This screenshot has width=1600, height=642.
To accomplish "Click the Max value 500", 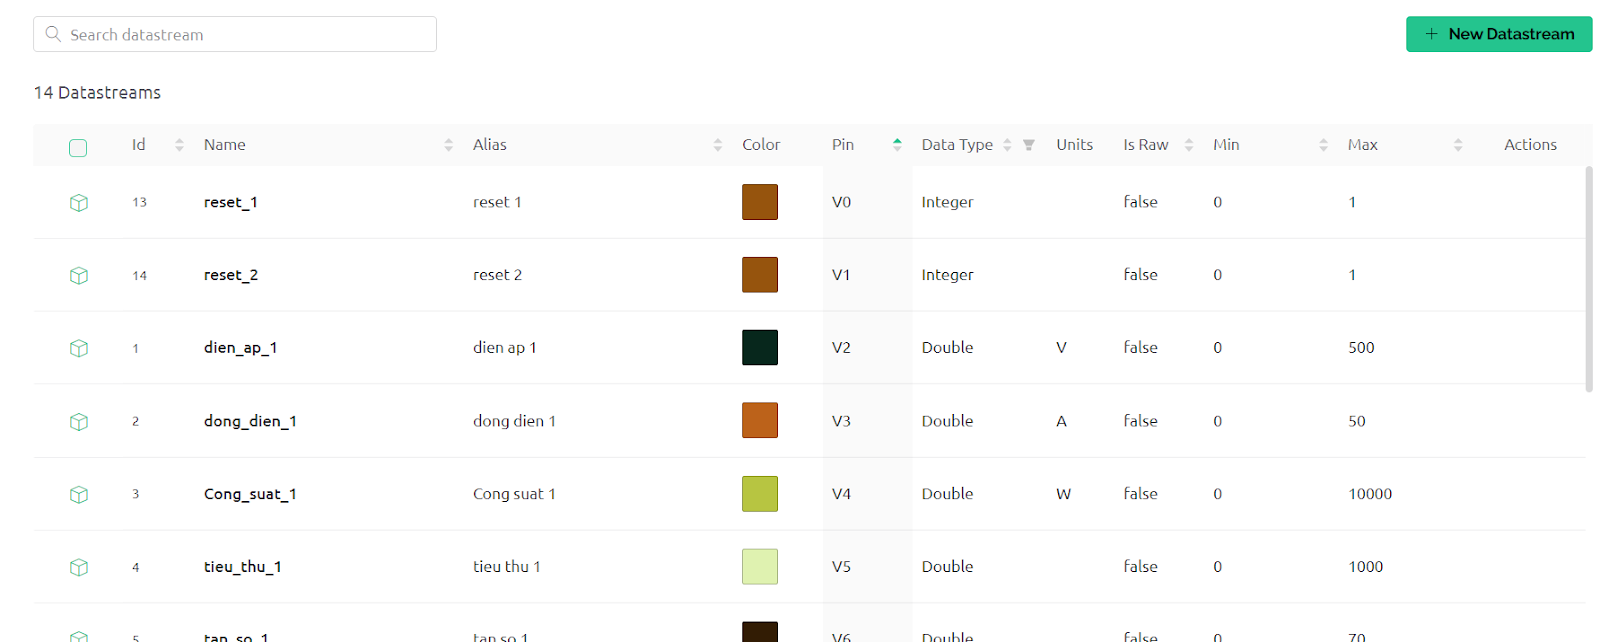I will (1361, 348).
